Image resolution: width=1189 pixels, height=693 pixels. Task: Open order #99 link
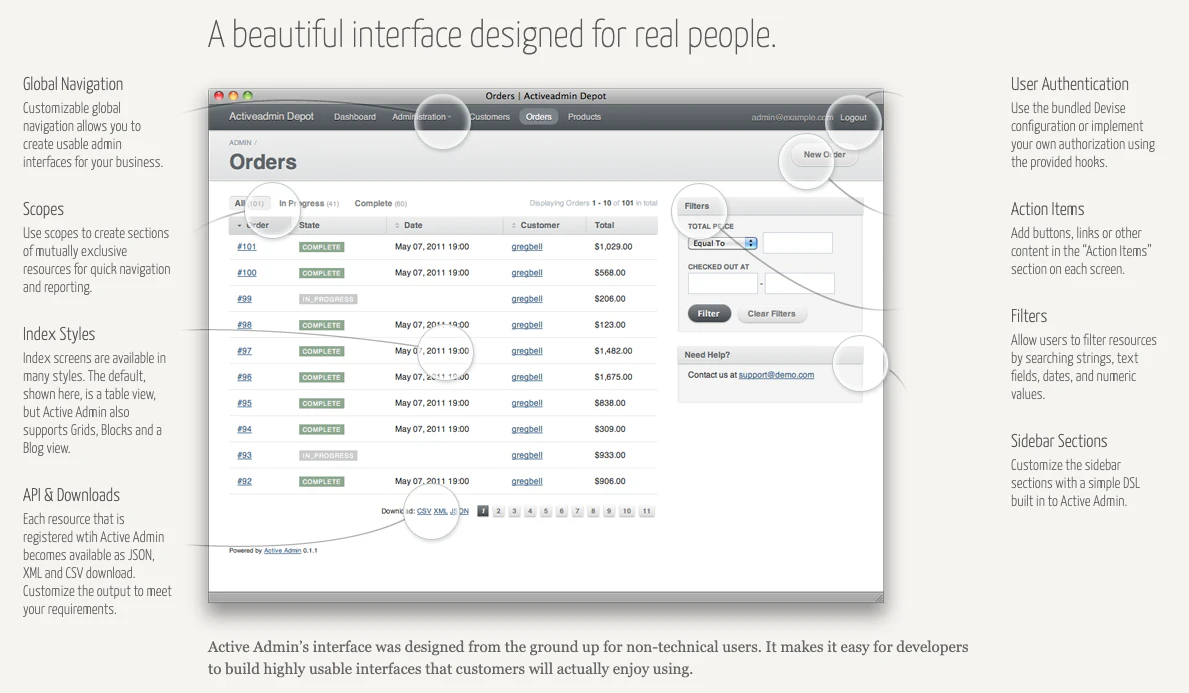244,299
